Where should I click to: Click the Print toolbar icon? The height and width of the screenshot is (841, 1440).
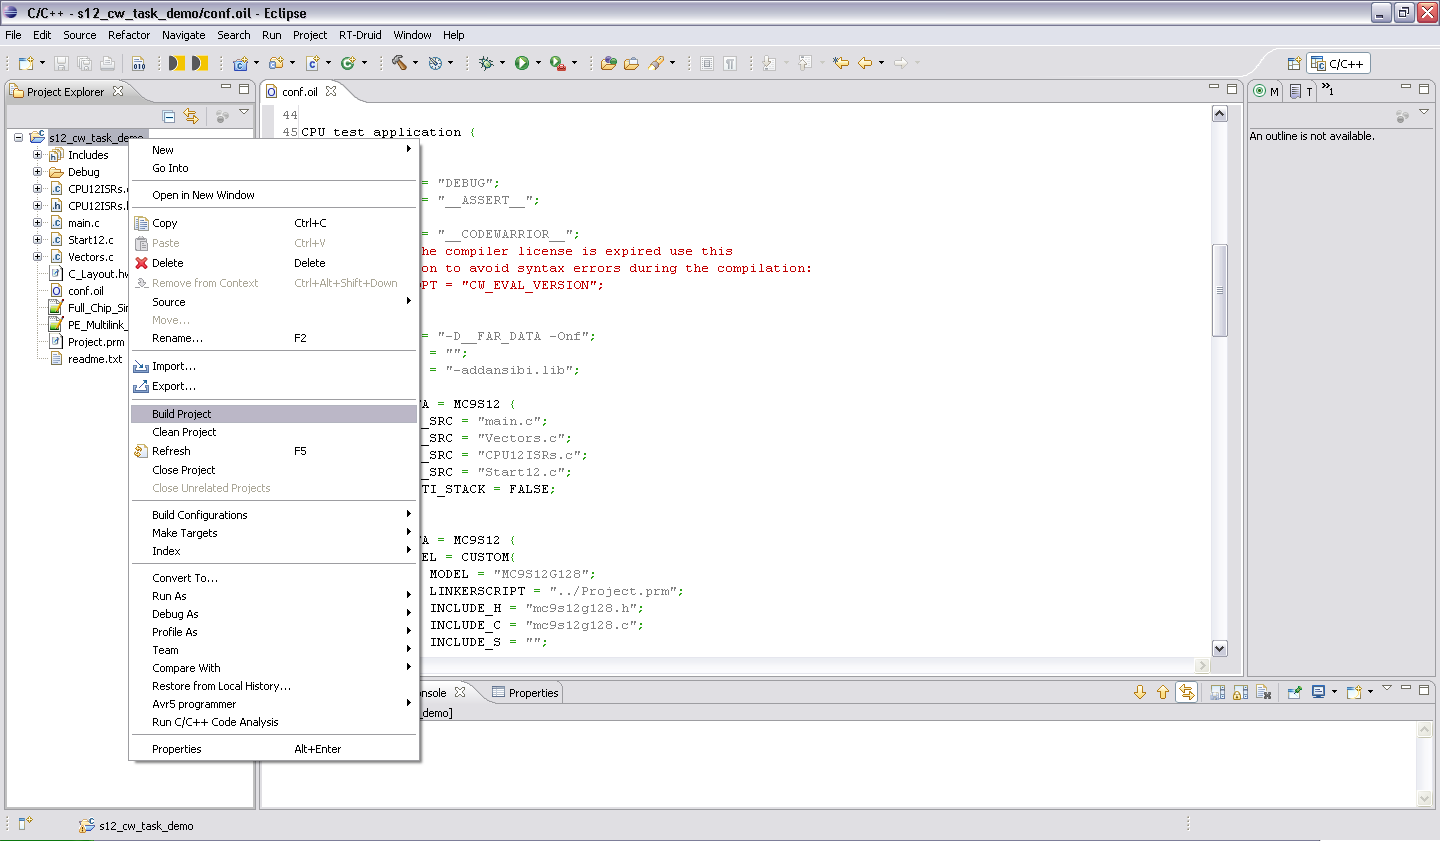coord(107,63)
